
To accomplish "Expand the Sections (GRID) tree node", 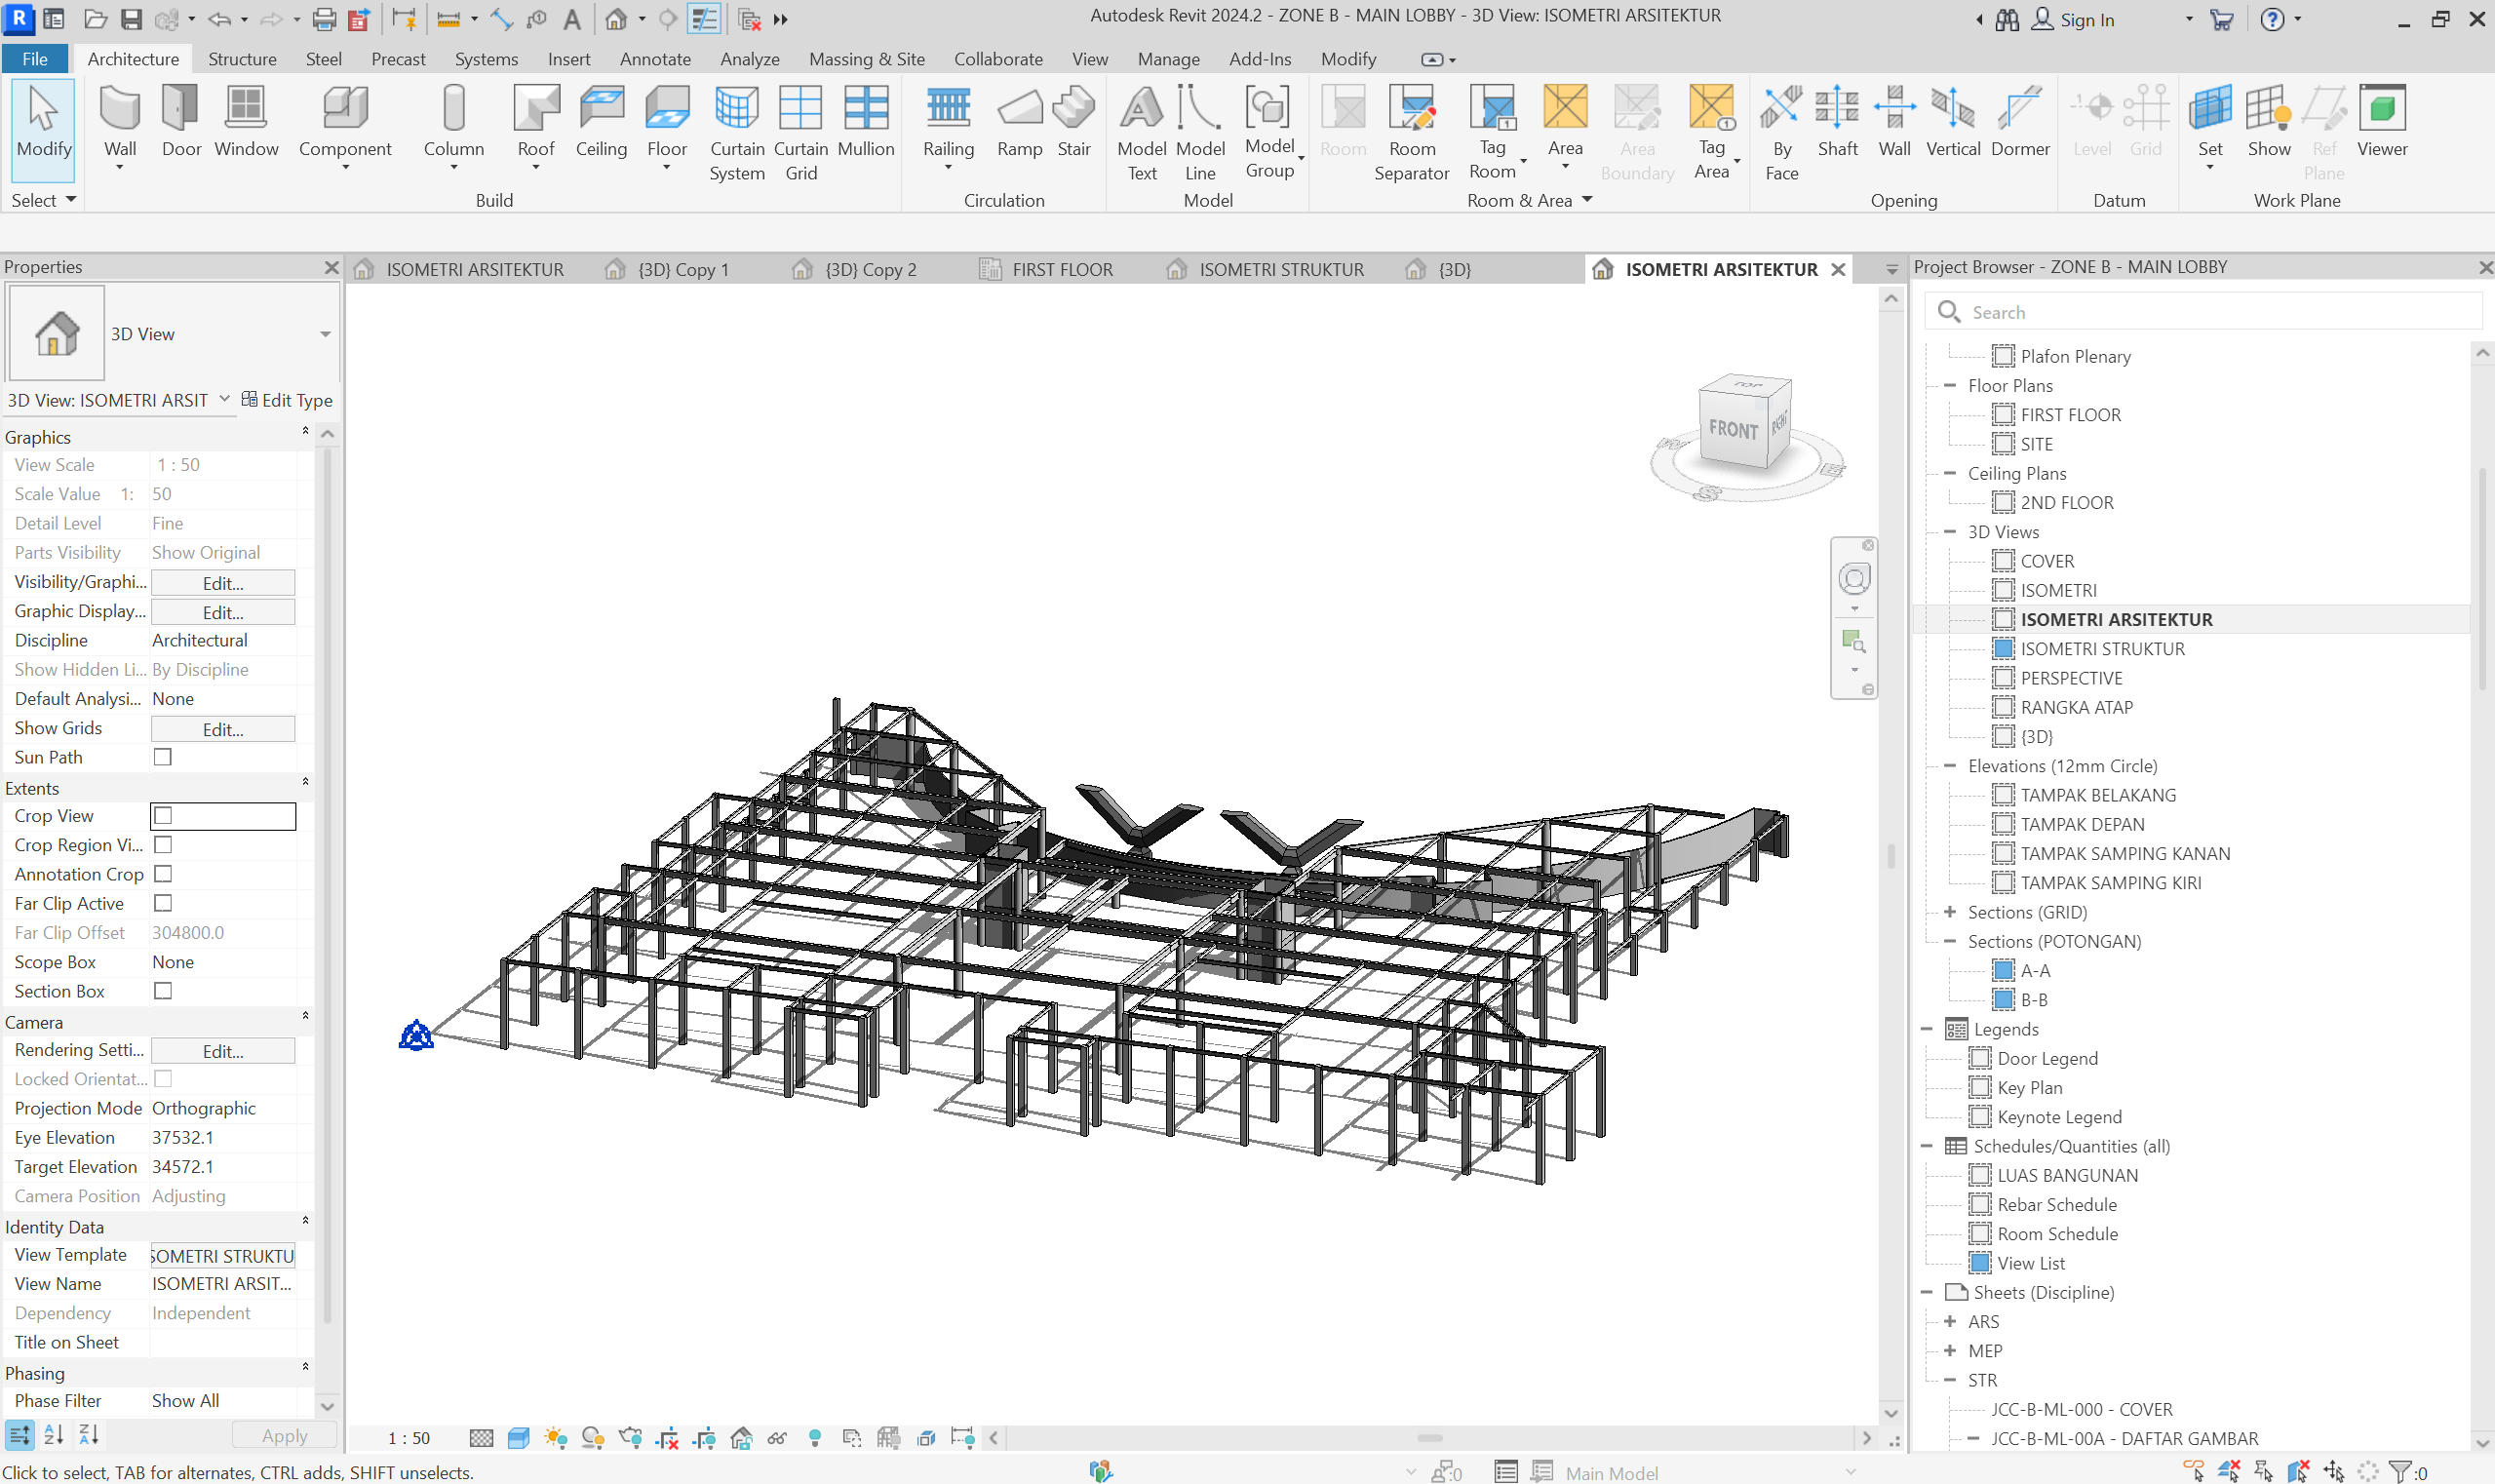I will tap(1950, 912).
